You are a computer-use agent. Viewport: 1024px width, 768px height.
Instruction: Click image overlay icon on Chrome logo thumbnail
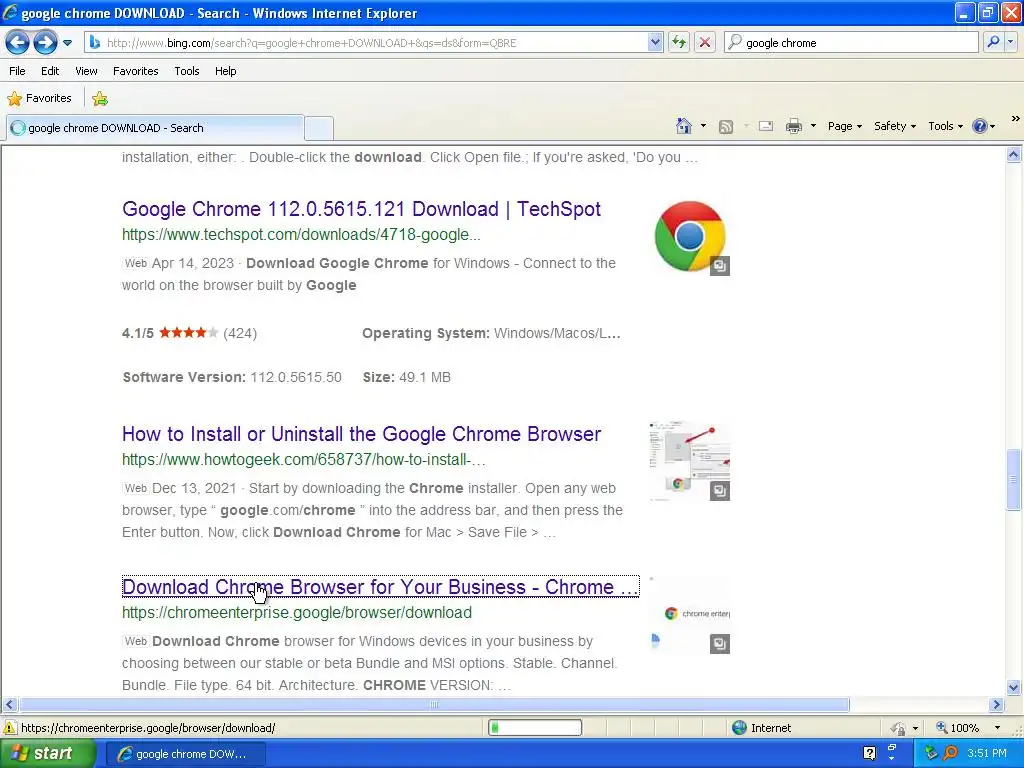point(720,266)
